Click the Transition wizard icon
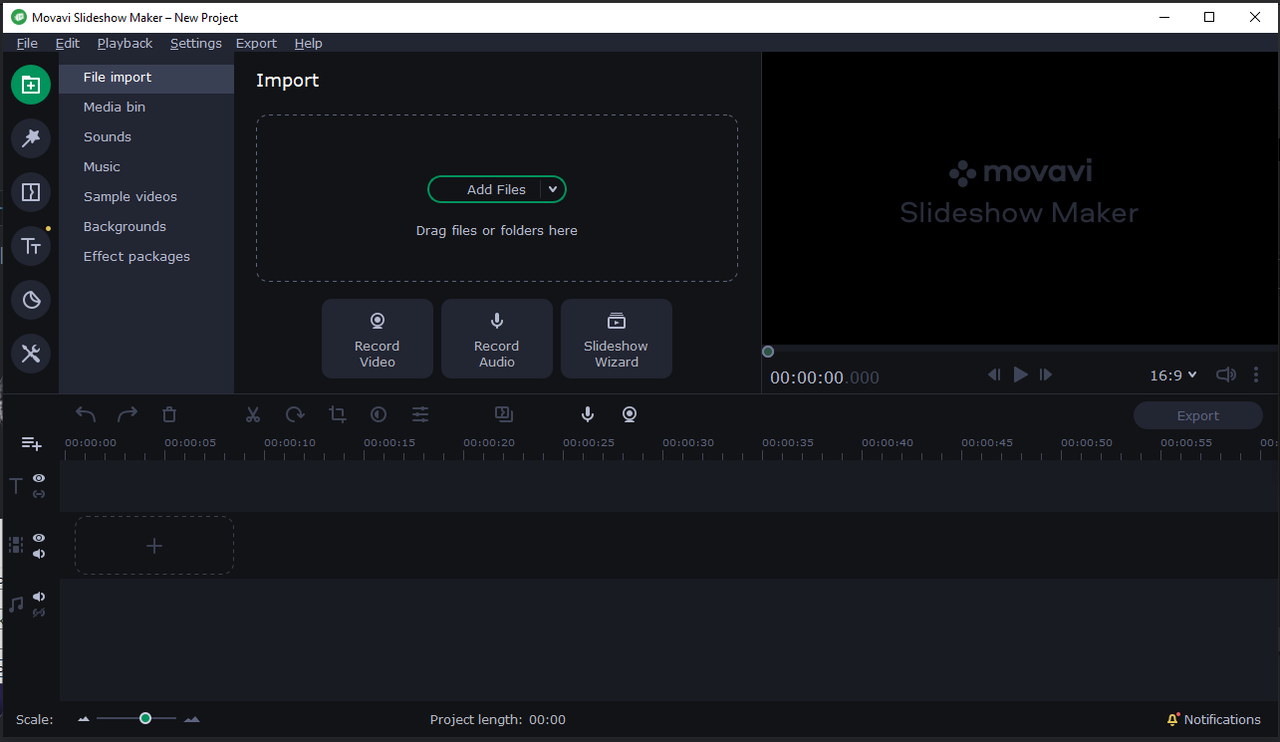Viewport: 1280px width, 742px height. click(x=504, y=414)
